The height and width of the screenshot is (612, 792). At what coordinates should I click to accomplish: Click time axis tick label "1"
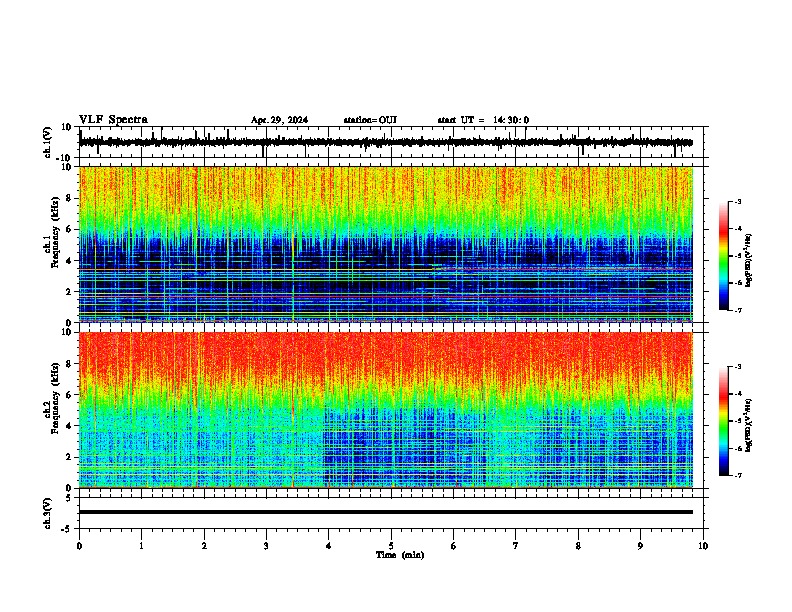tap(141, 546)
